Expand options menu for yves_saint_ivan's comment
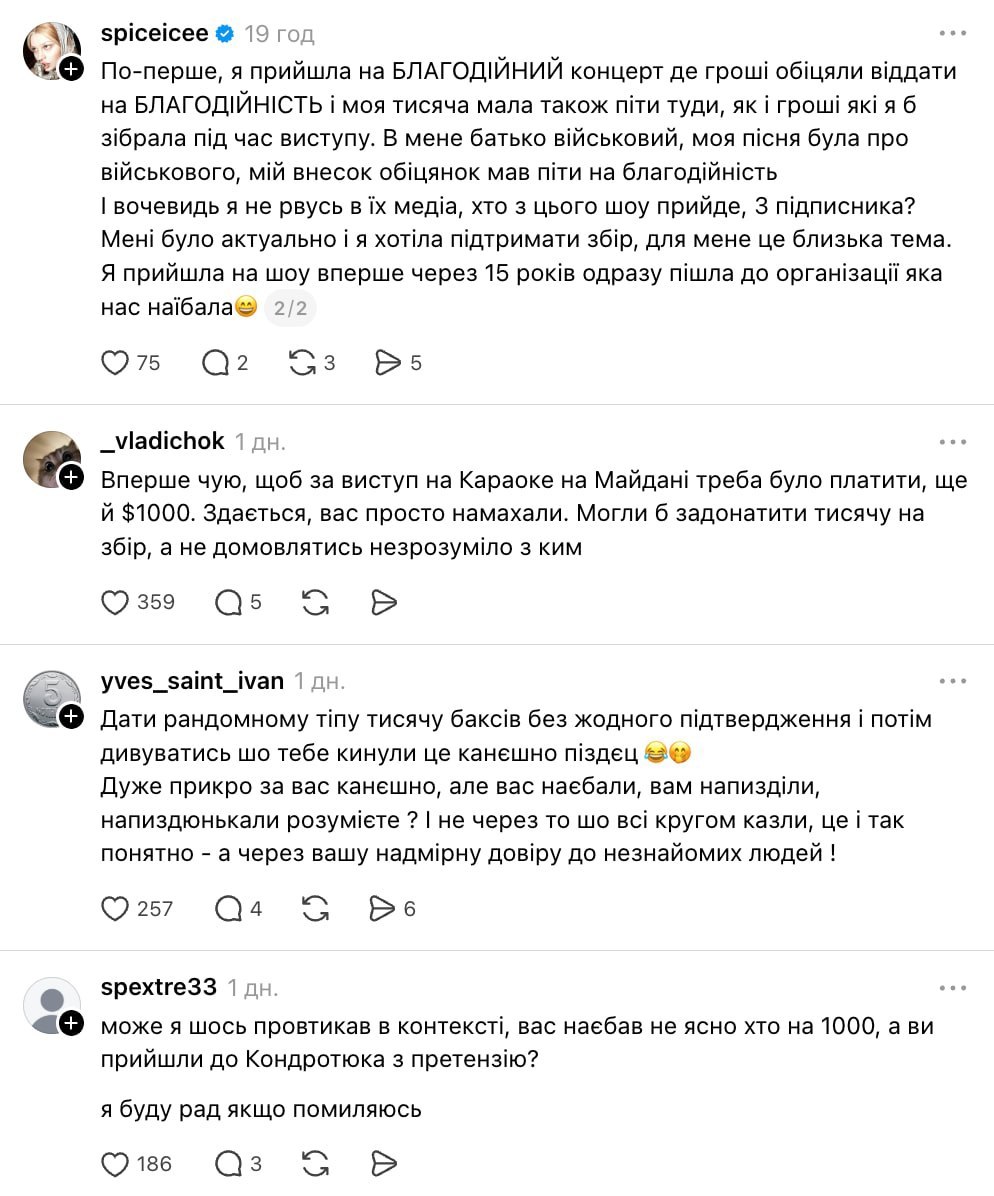This screenshot has width=994, height=1196. [x=952, y=681]
